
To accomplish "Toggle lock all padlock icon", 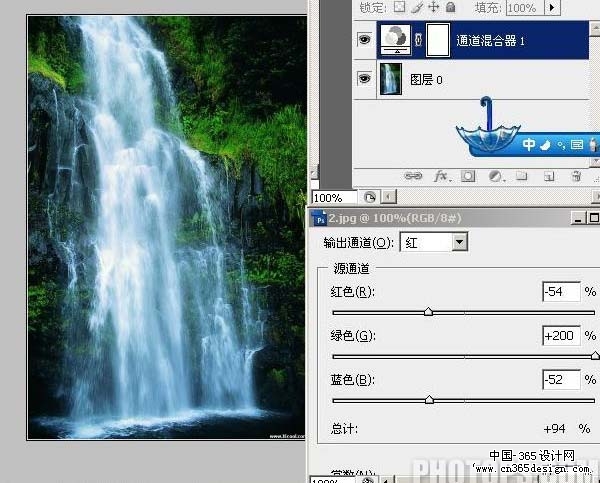I will [451, 7].
